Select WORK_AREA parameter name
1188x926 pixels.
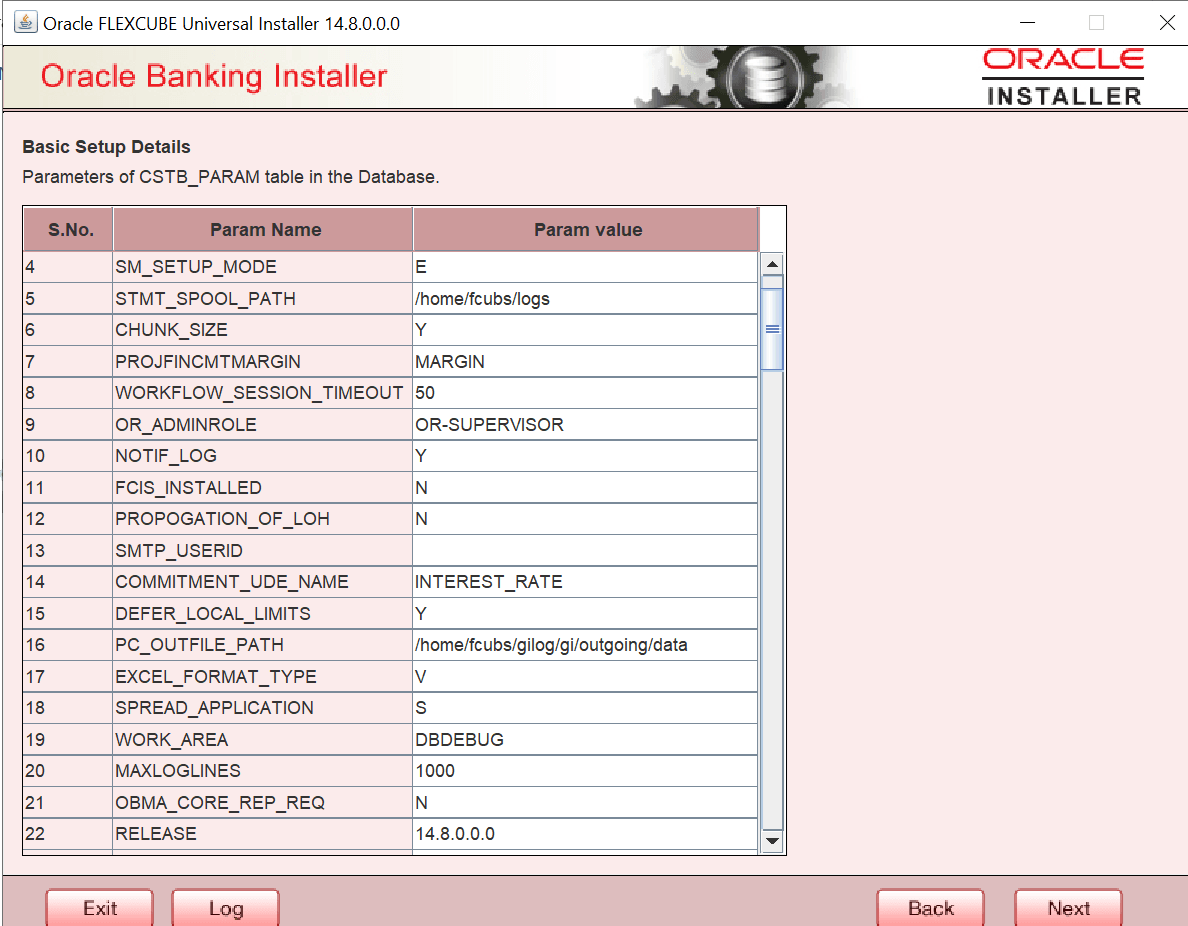[263, 739]
